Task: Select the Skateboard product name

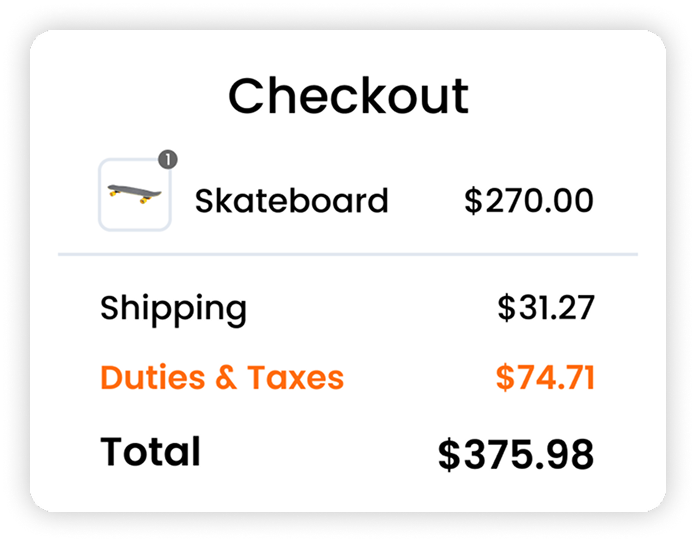Action: 291,201
